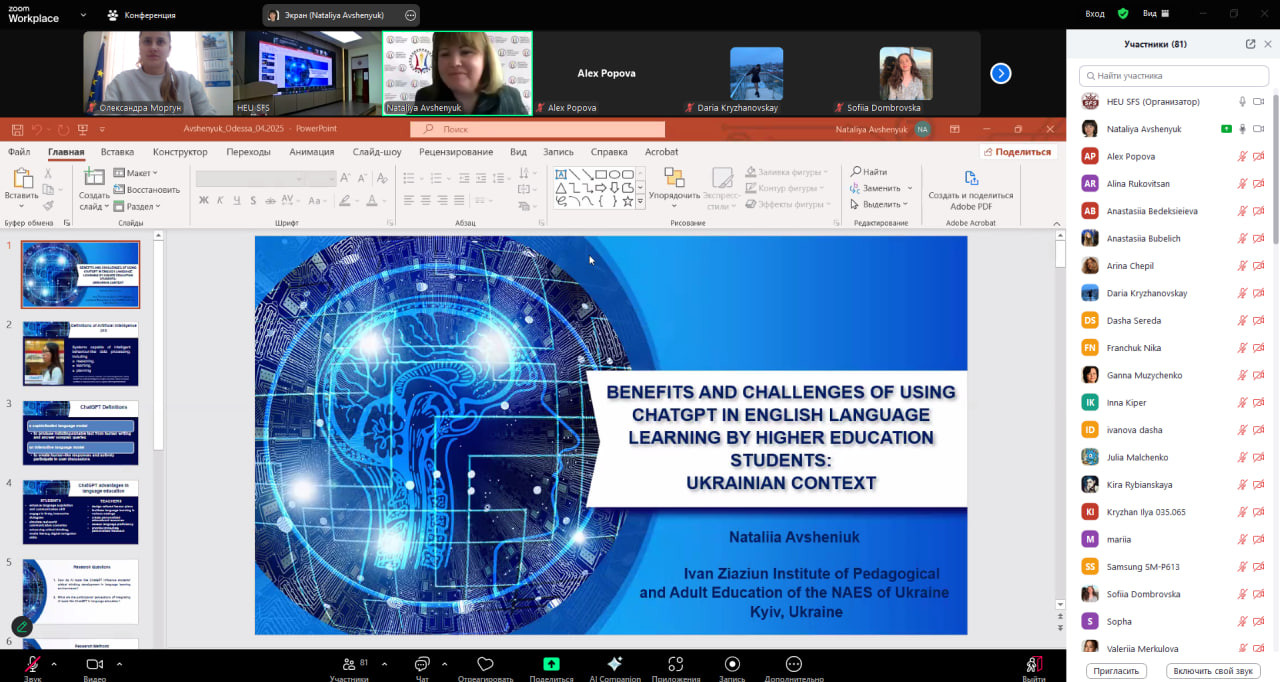Viewport: 1280px width, 682px height.
Task: Pop out the Participants panel
Action: [x=1250, y=44]
